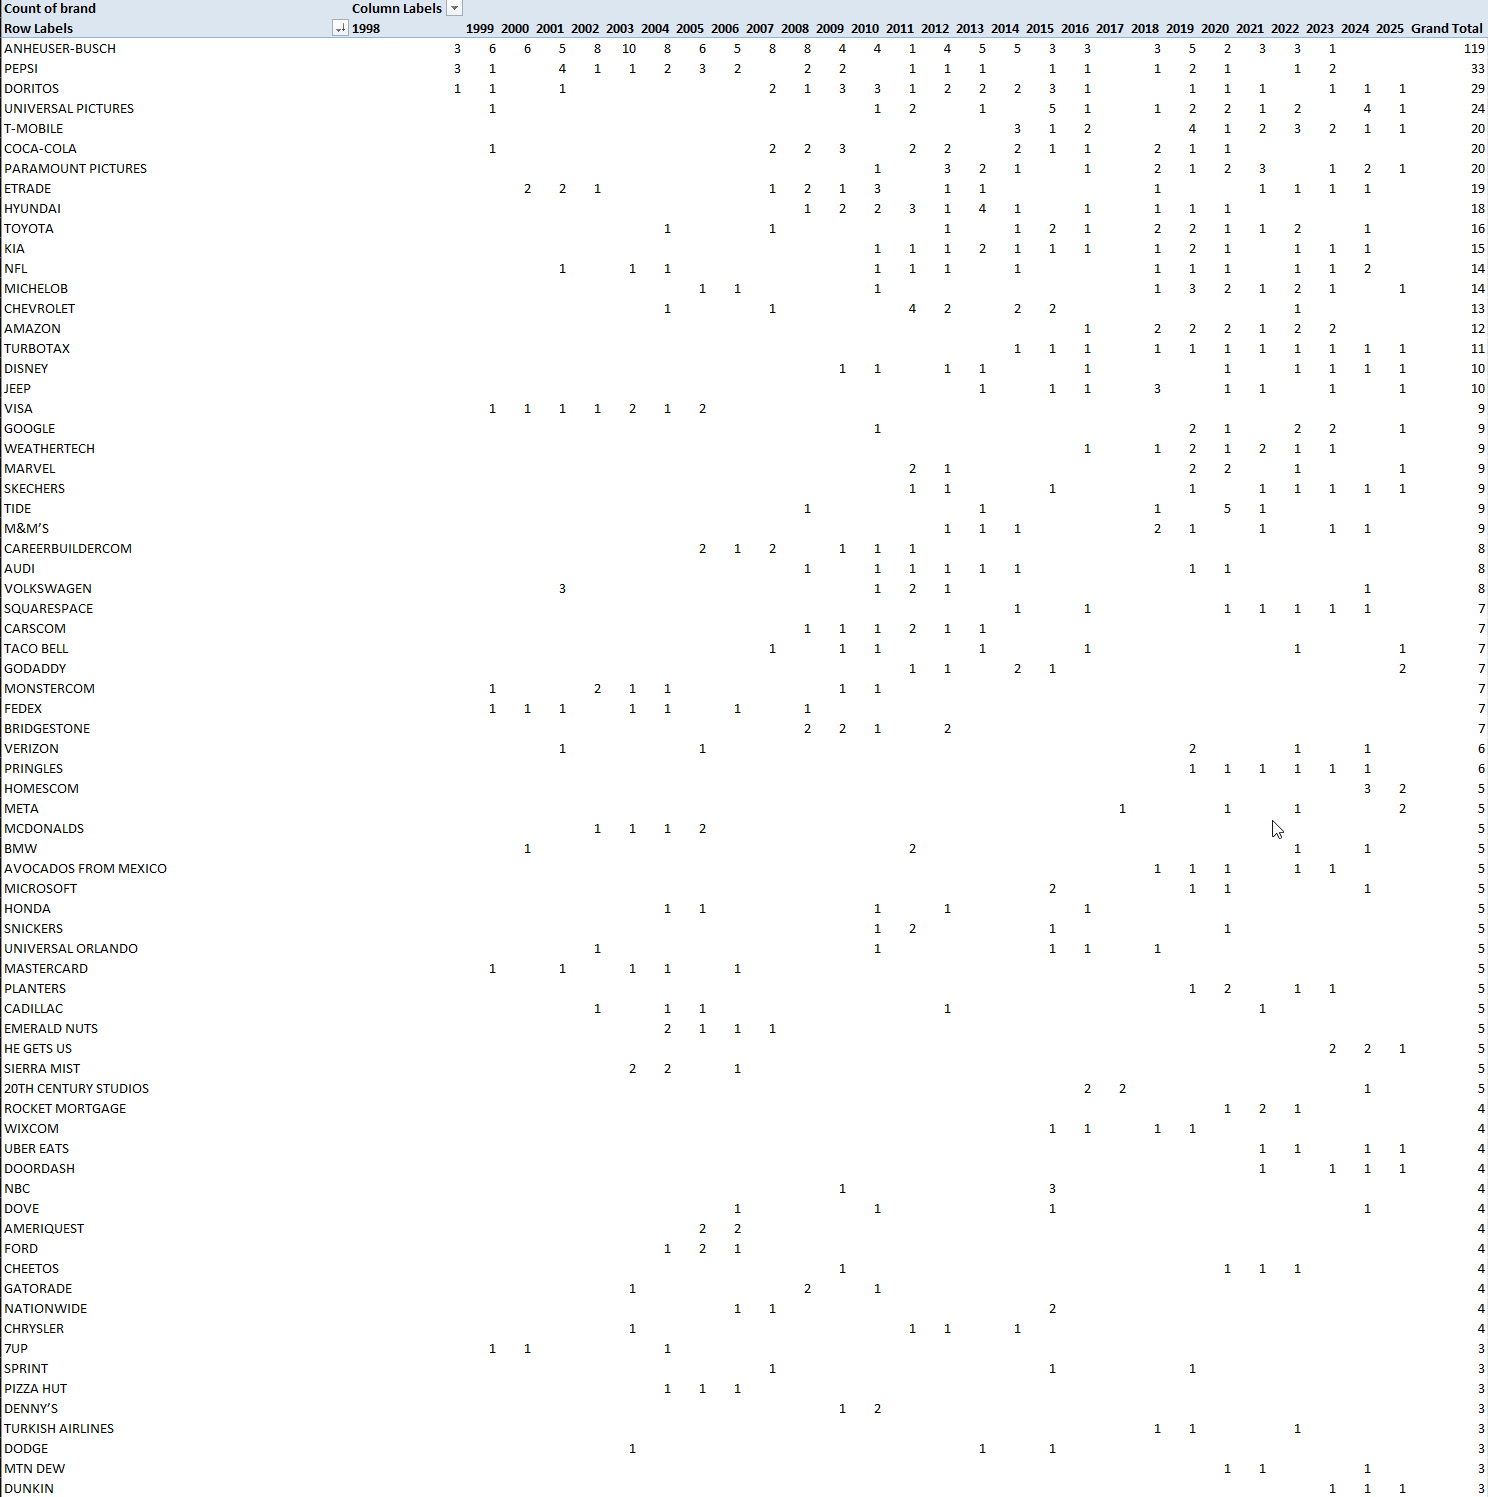1488x1497 pixels.
Task: Select the HYUNDAI row label
Action: point(32,208)
